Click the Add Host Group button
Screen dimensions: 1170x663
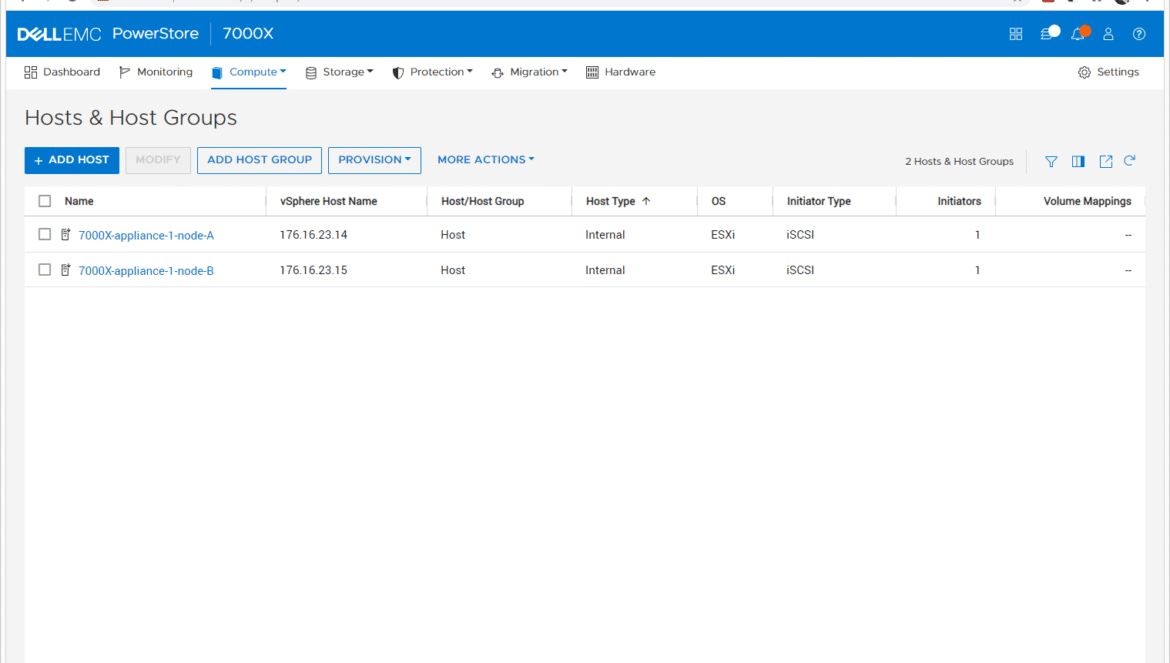260,160
